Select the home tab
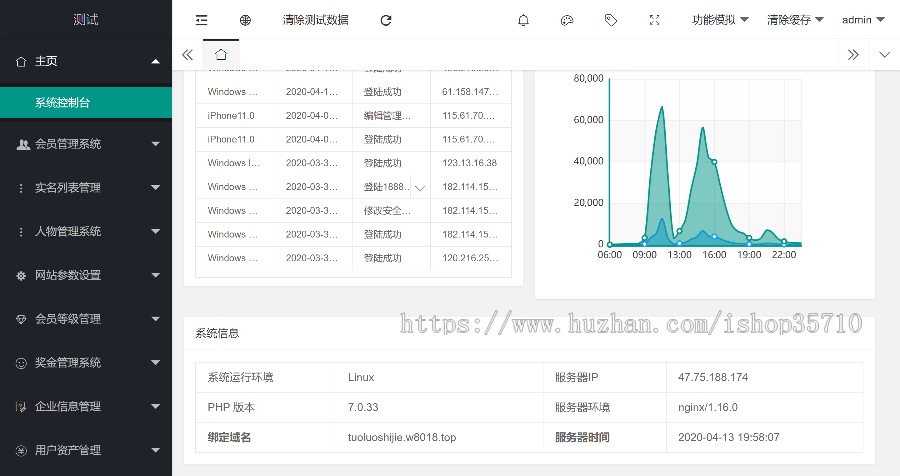 221,55
